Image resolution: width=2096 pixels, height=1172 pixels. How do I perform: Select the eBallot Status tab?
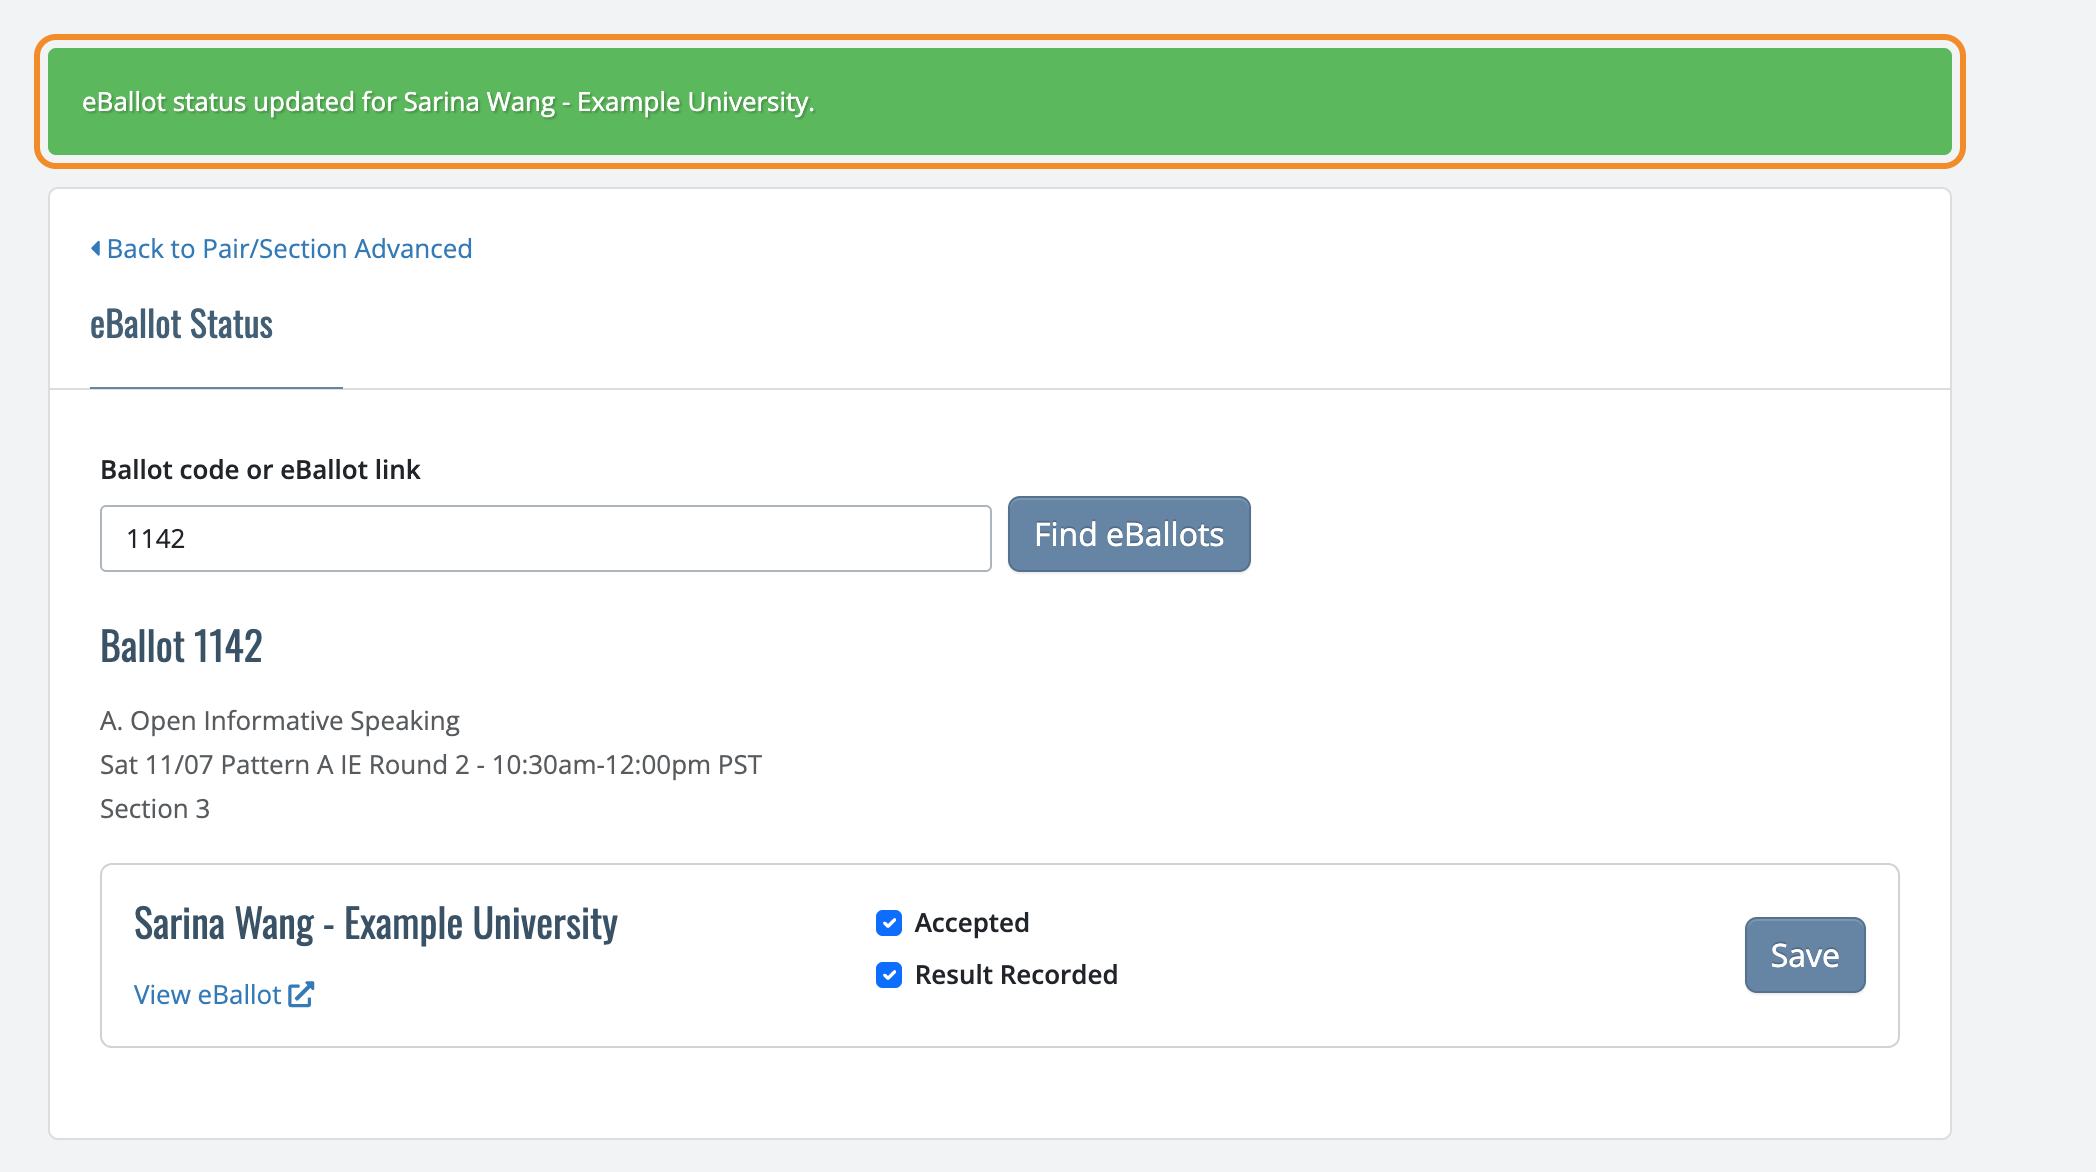(182, 325)
